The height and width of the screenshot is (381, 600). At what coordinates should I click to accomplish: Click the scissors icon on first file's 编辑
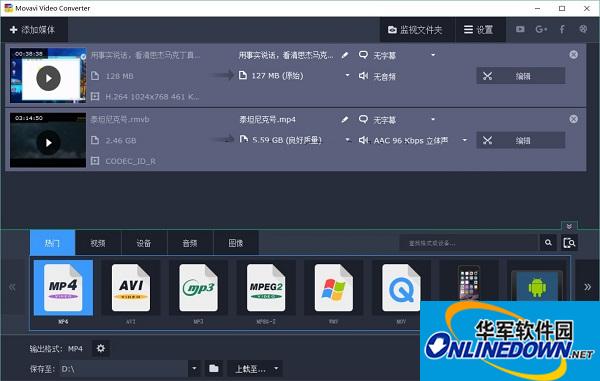[487, 76]
